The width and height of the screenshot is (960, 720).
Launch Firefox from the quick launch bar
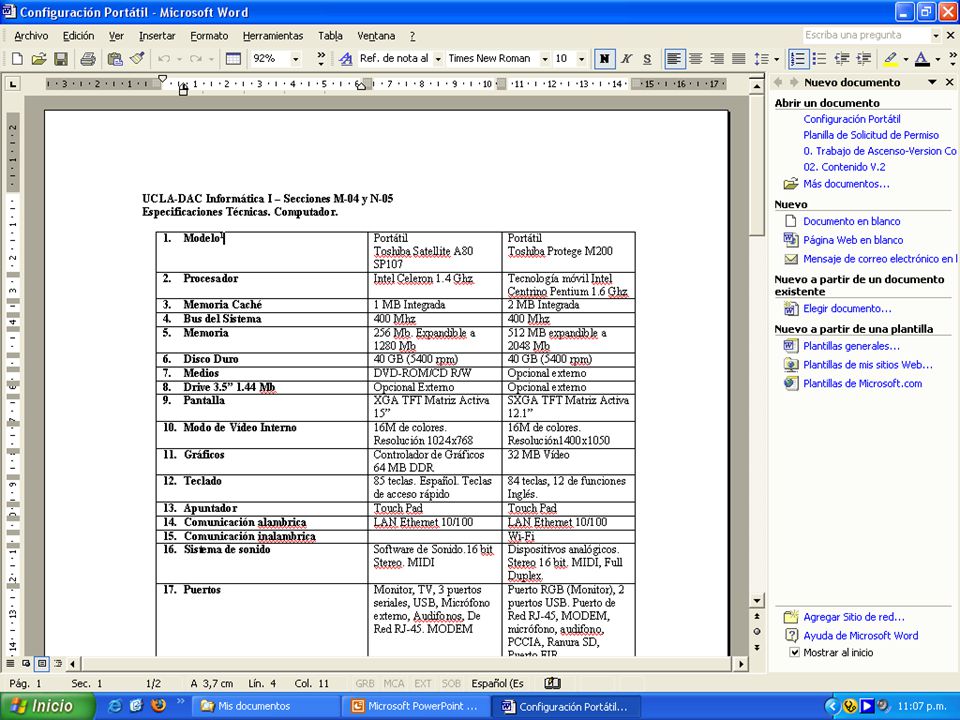click(158, 706)
